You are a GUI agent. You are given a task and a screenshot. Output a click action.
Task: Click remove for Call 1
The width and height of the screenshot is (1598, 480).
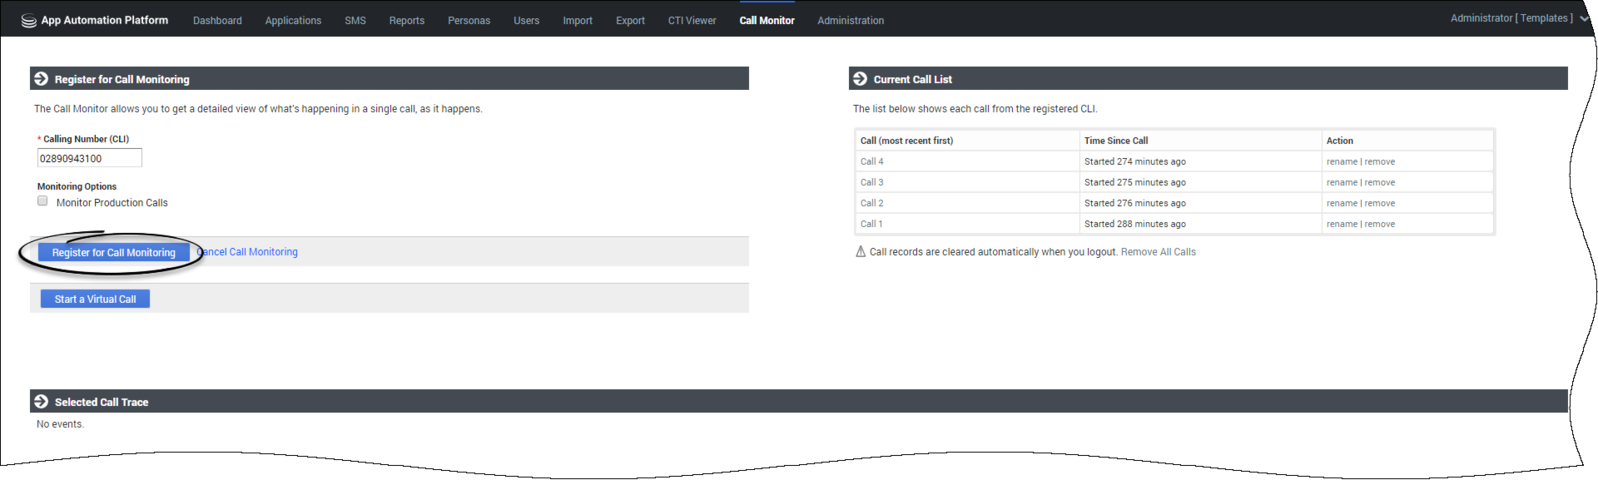point(1380,224)
